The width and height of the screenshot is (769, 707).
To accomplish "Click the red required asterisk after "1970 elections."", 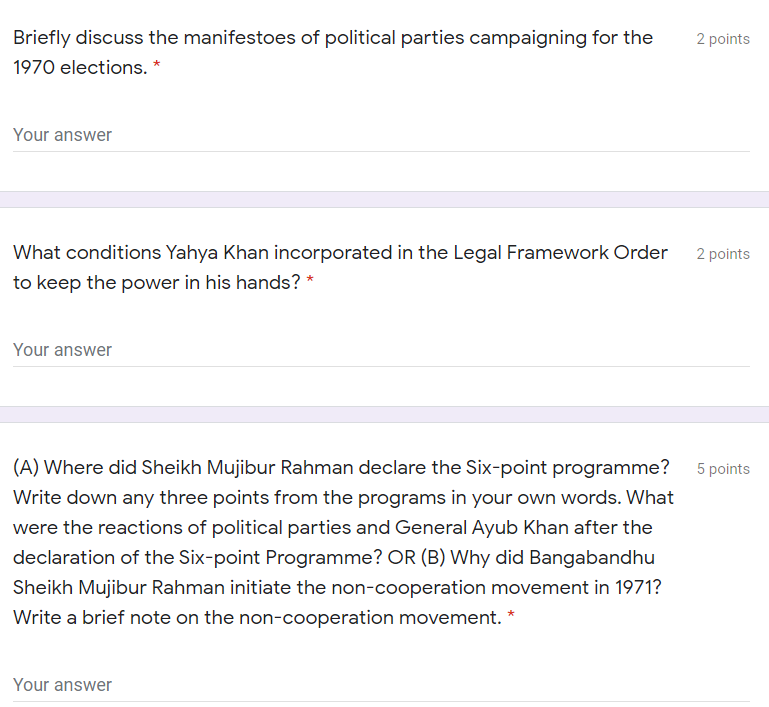I will (x=156, y=65).
